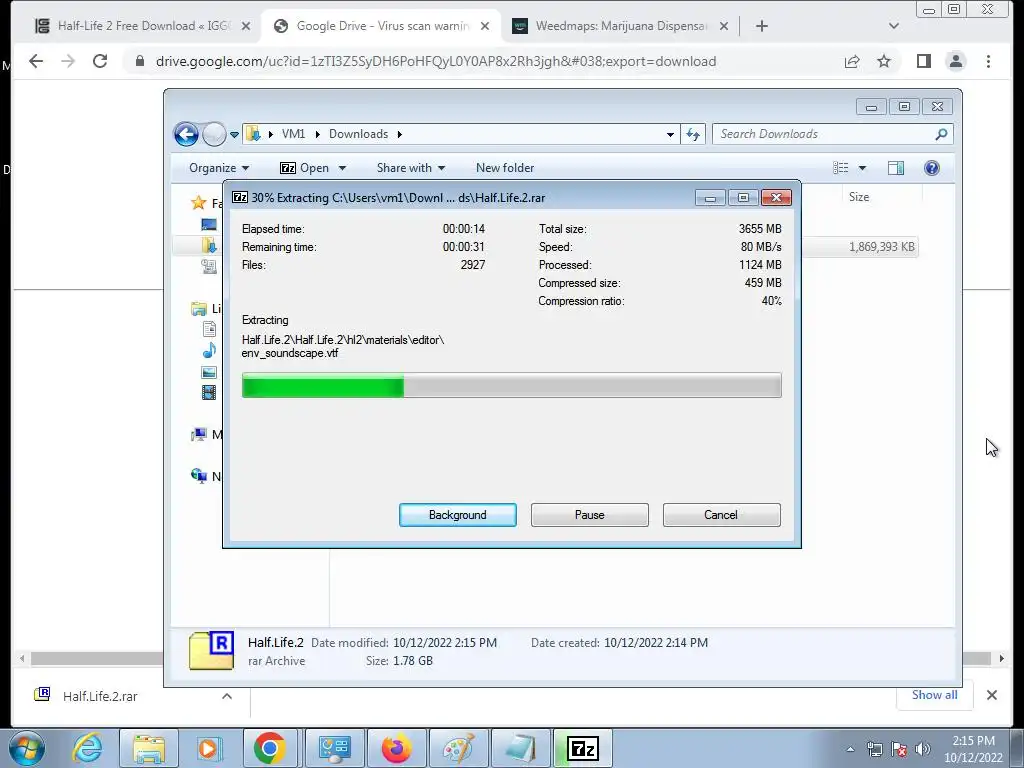Open Action Center flag icon
The height and width of the screenshot is (768, 1024).
(899, 749)
